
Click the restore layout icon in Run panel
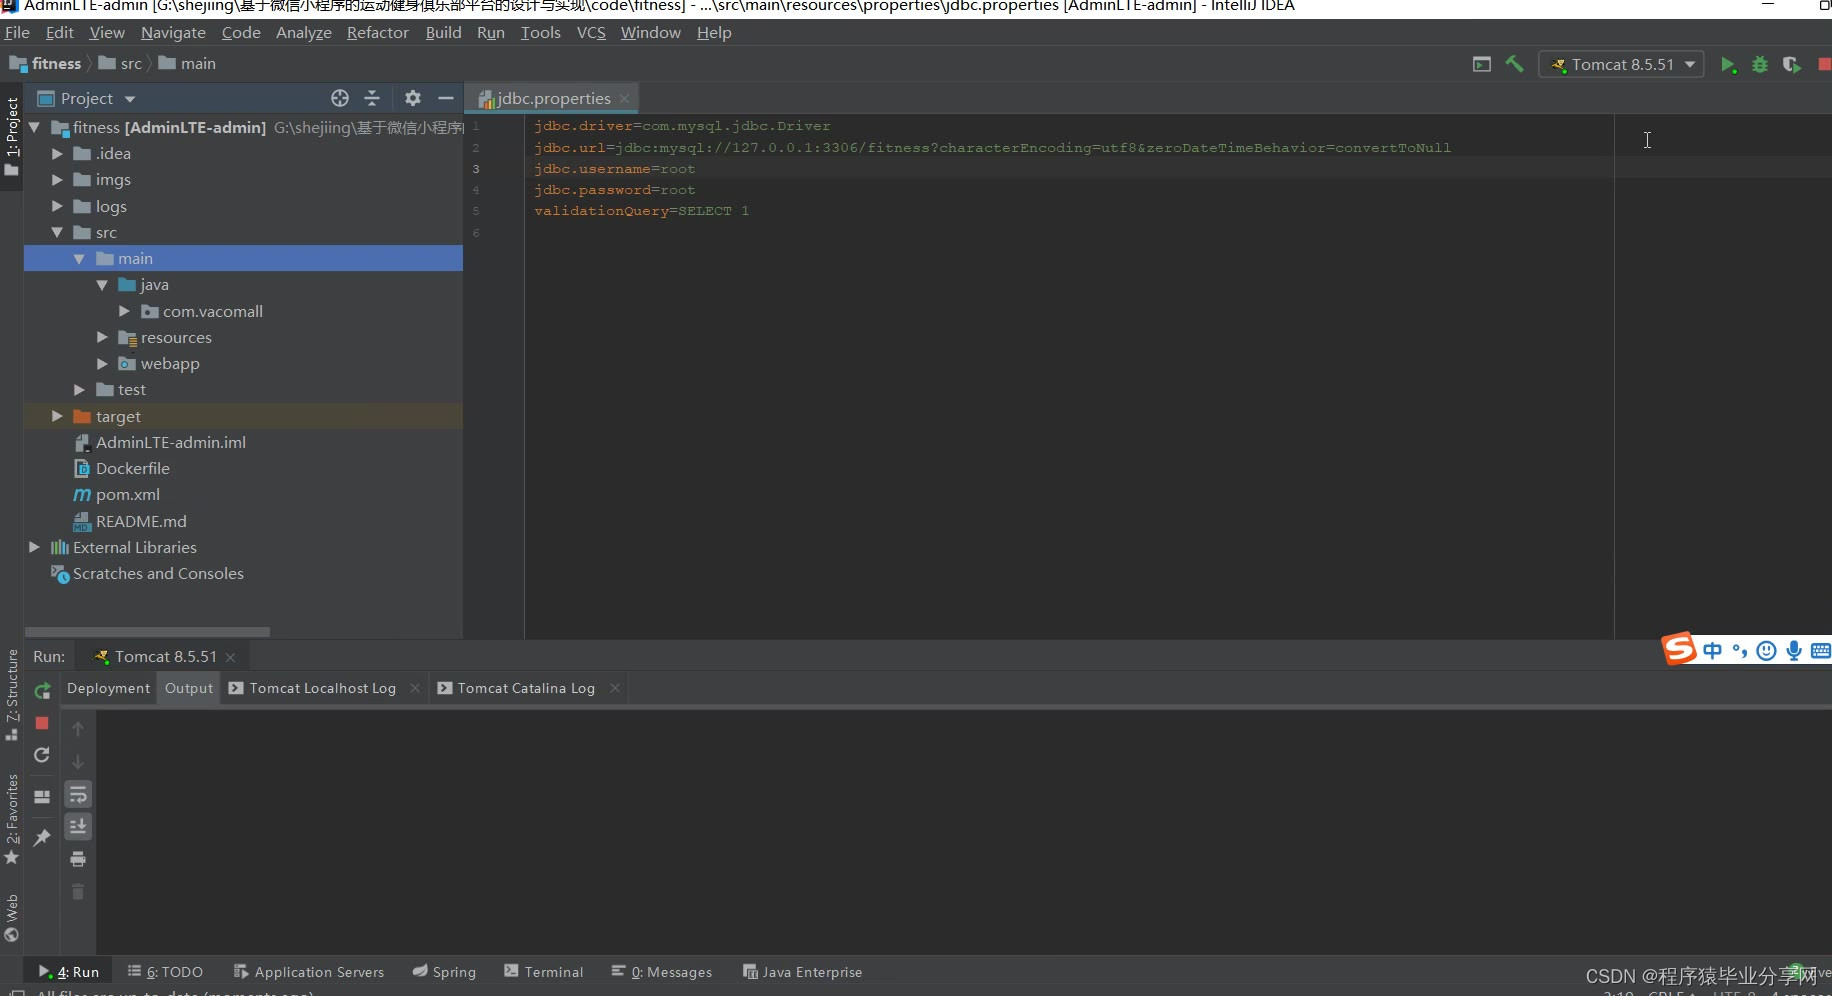pos(42,797)
